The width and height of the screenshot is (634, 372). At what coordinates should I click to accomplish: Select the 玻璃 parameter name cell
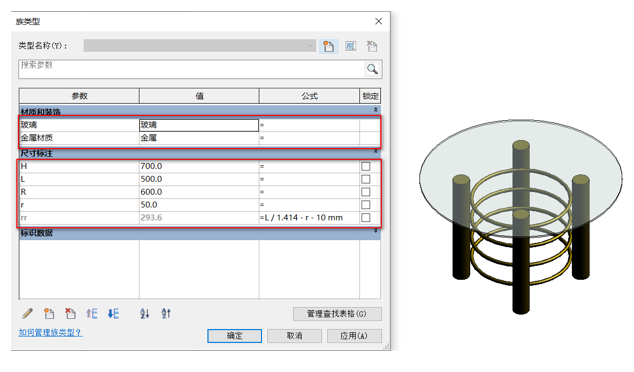click(x=79, y=125)
